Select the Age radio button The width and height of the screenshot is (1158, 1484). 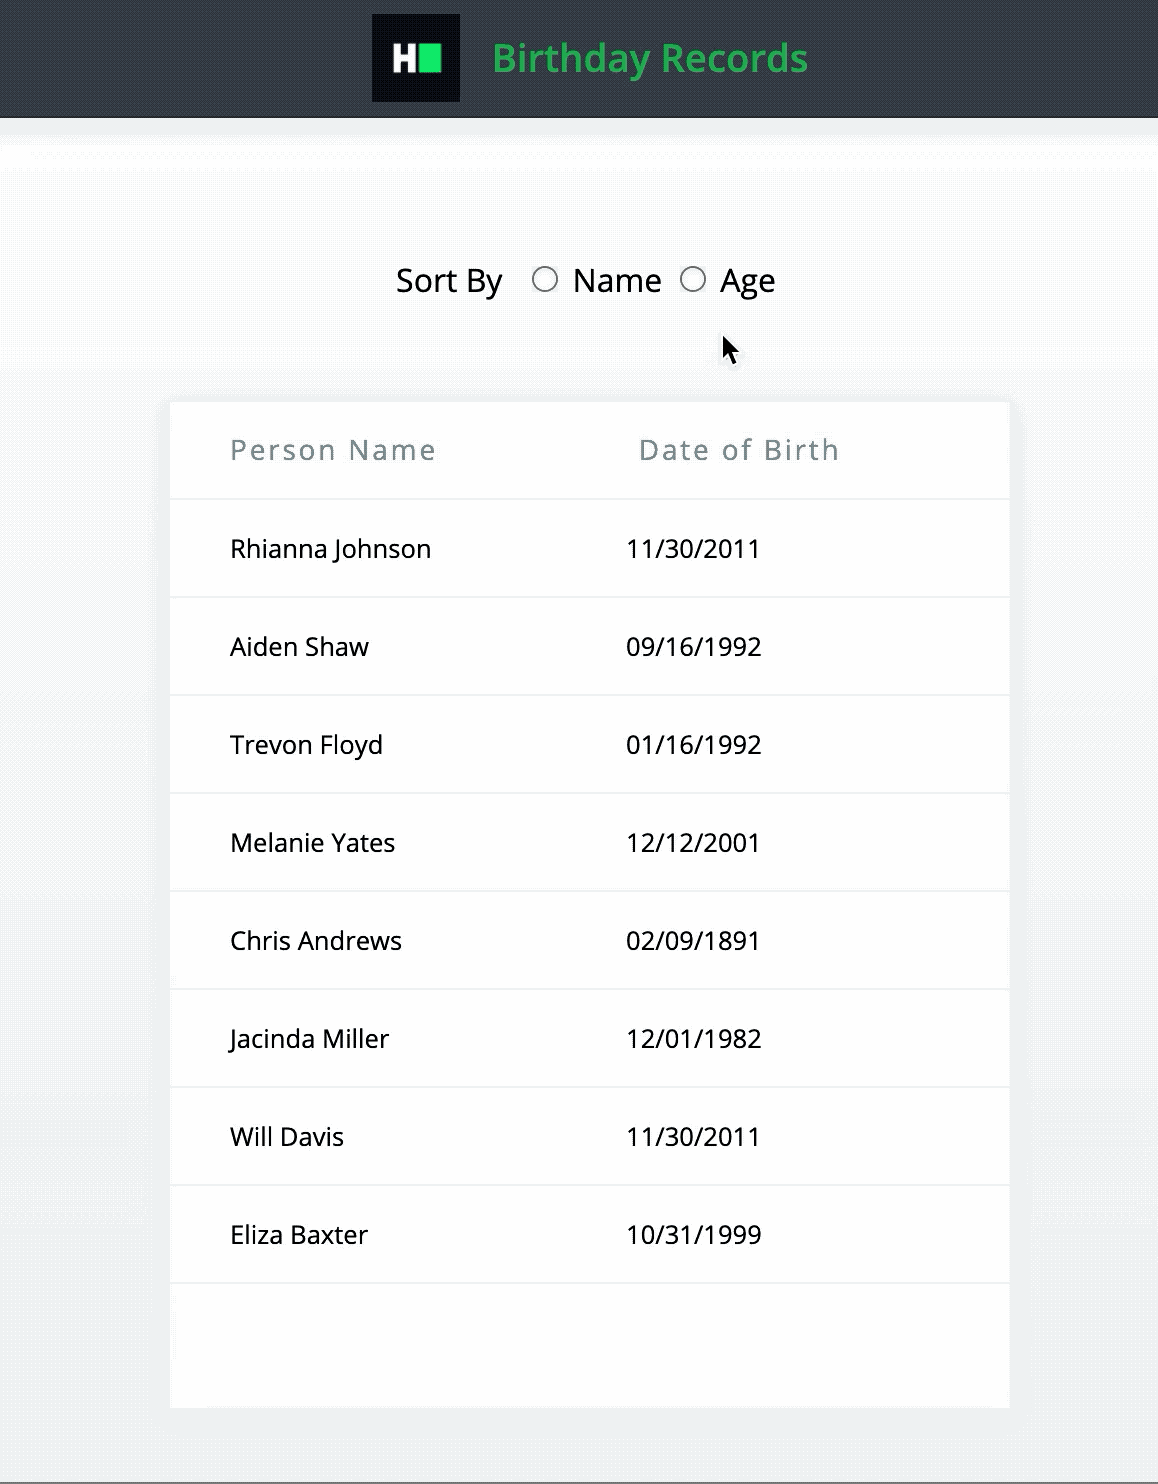694,280
